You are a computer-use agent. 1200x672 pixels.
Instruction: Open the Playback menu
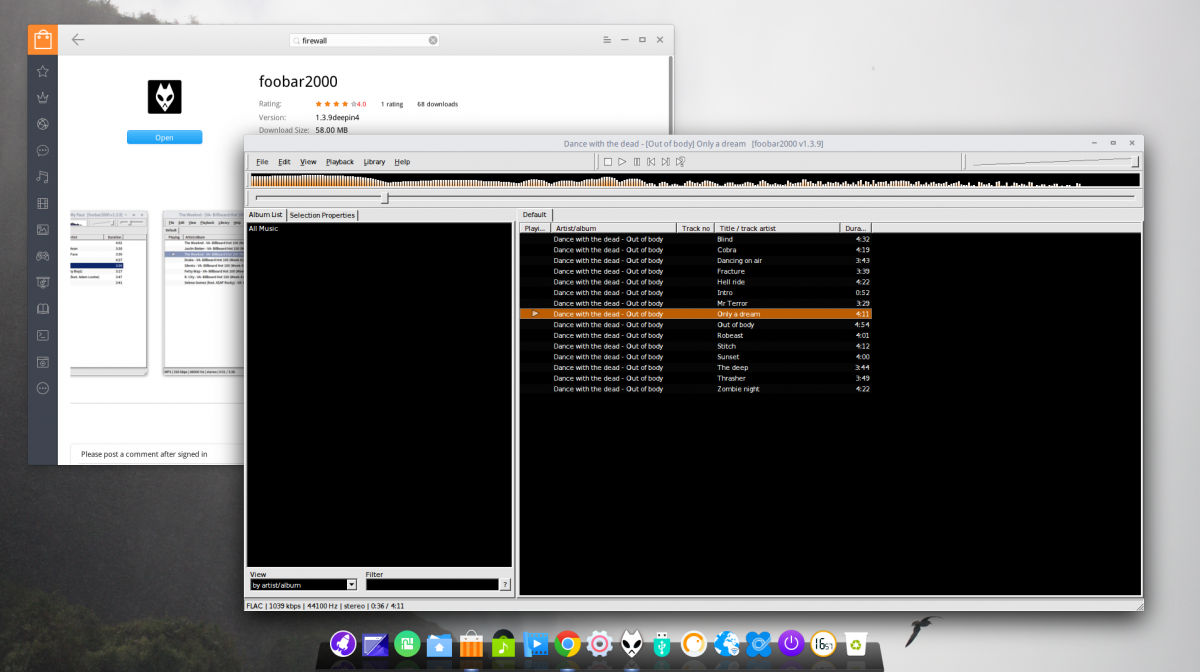pos(340,162)
